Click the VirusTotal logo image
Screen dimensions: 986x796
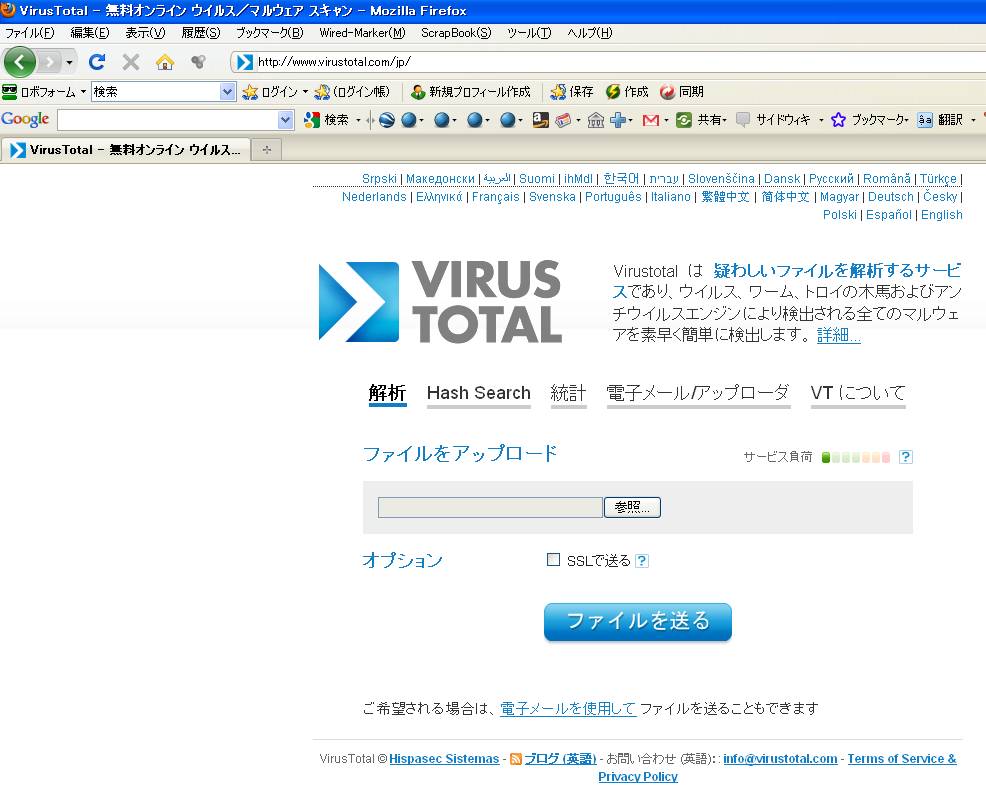(x=440, y=302)
